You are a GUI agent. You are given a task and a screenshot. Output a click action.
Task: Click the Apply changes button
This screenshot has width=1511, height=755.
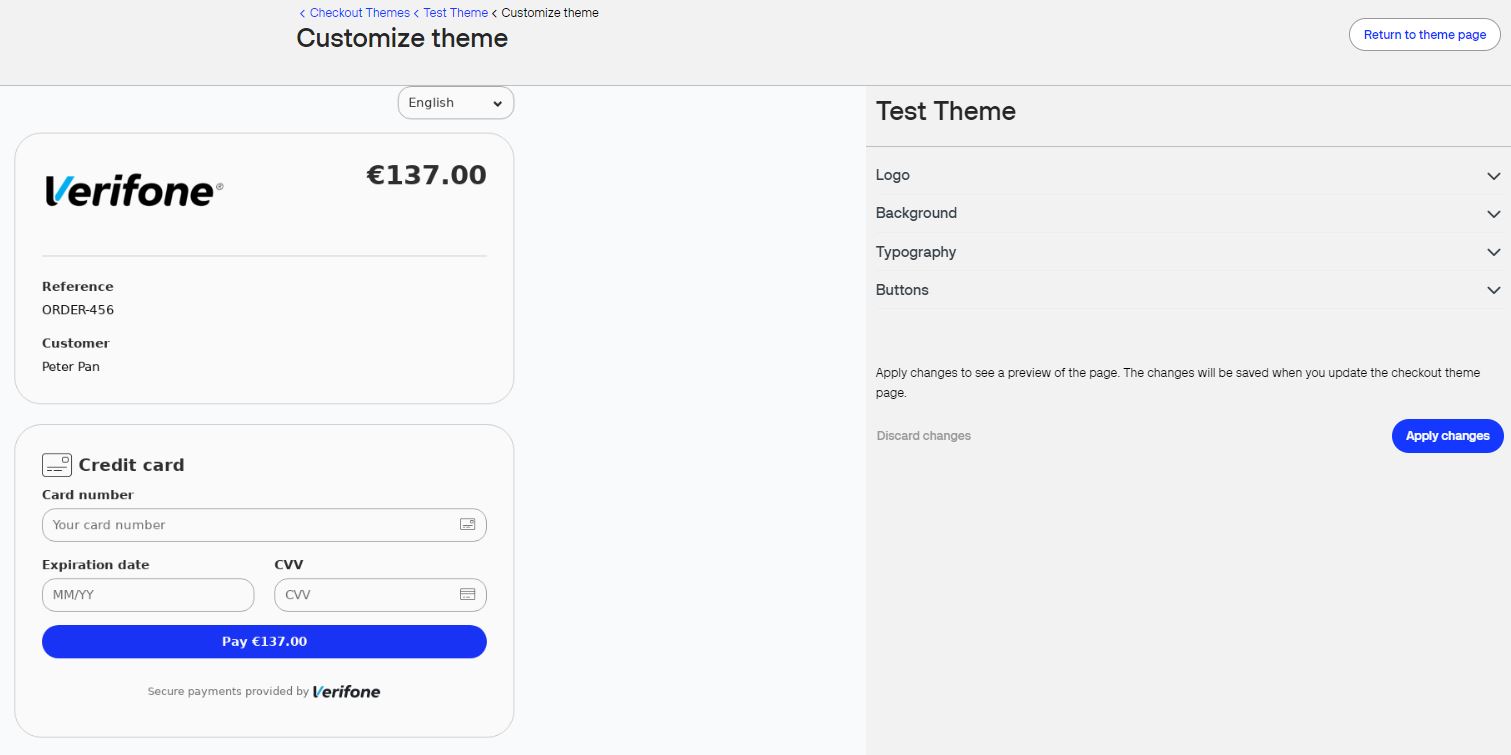tap(1447, 436)
